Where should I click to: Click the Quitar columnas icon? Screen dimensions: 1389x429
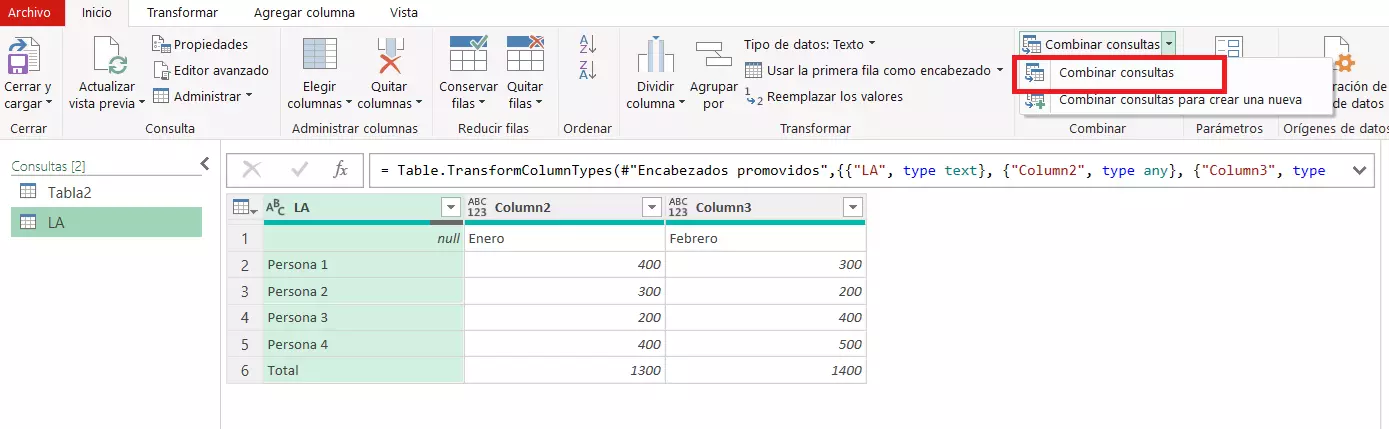(x=389, y=56)
